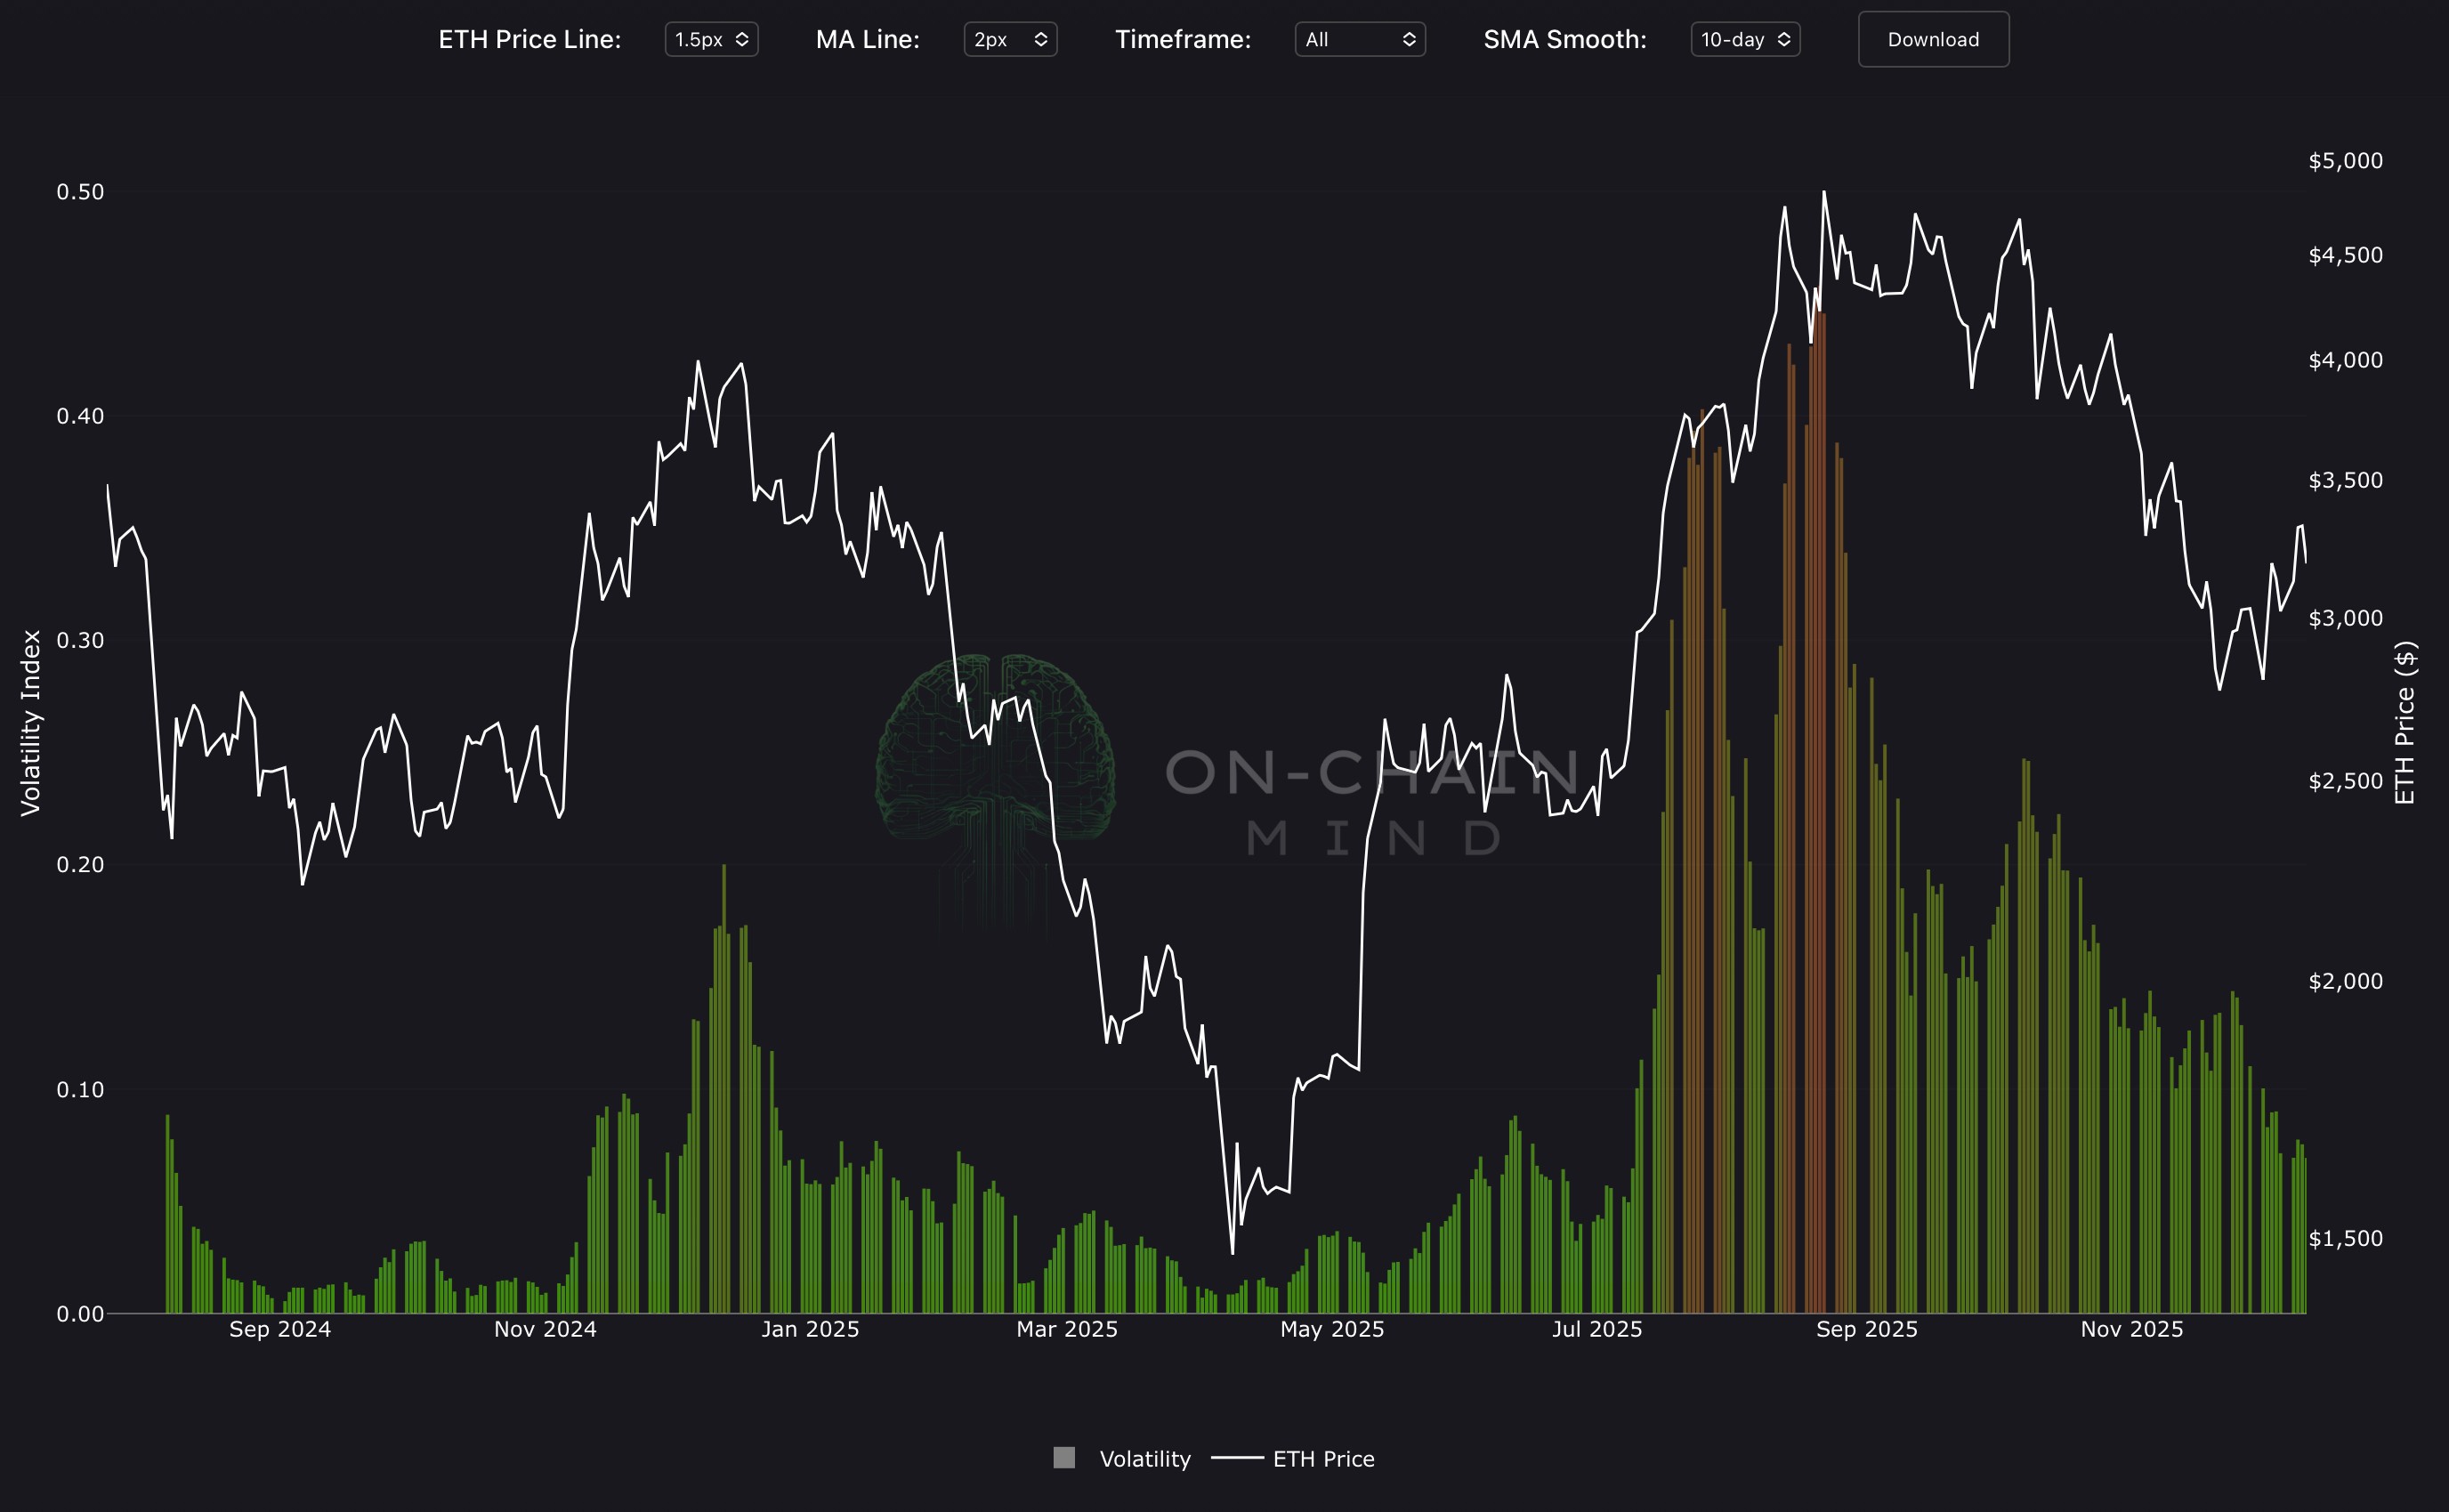Image resolution: width=2449 pixels, height=1512 pixels.
Task: Click the chevron arrows in Timeframe select
Action: pos(1408,39)
